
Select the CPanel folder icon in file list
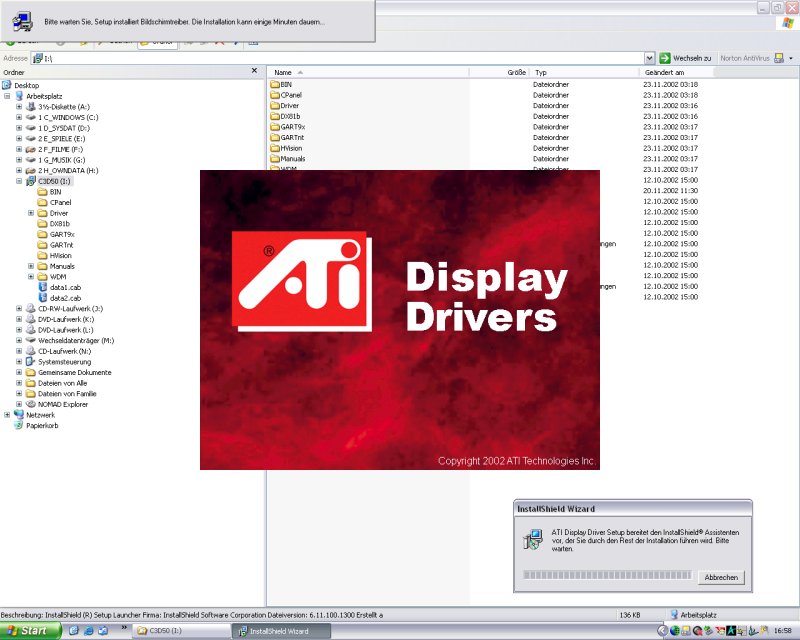(x=275, y=95)
